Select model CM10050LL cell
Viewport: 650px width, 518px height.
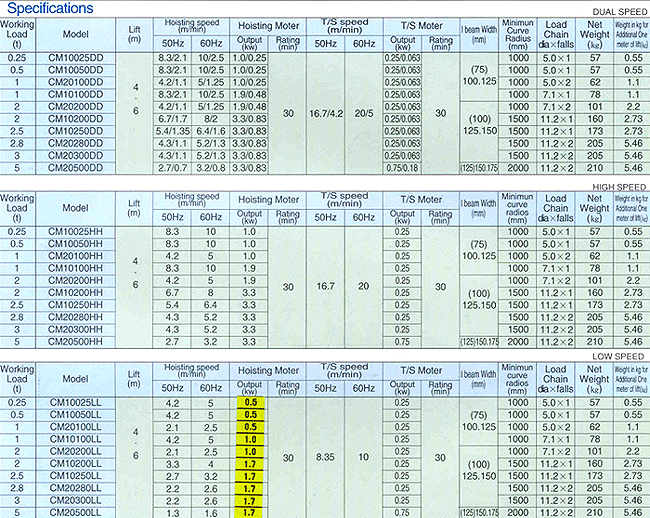[x=75, y=415]
